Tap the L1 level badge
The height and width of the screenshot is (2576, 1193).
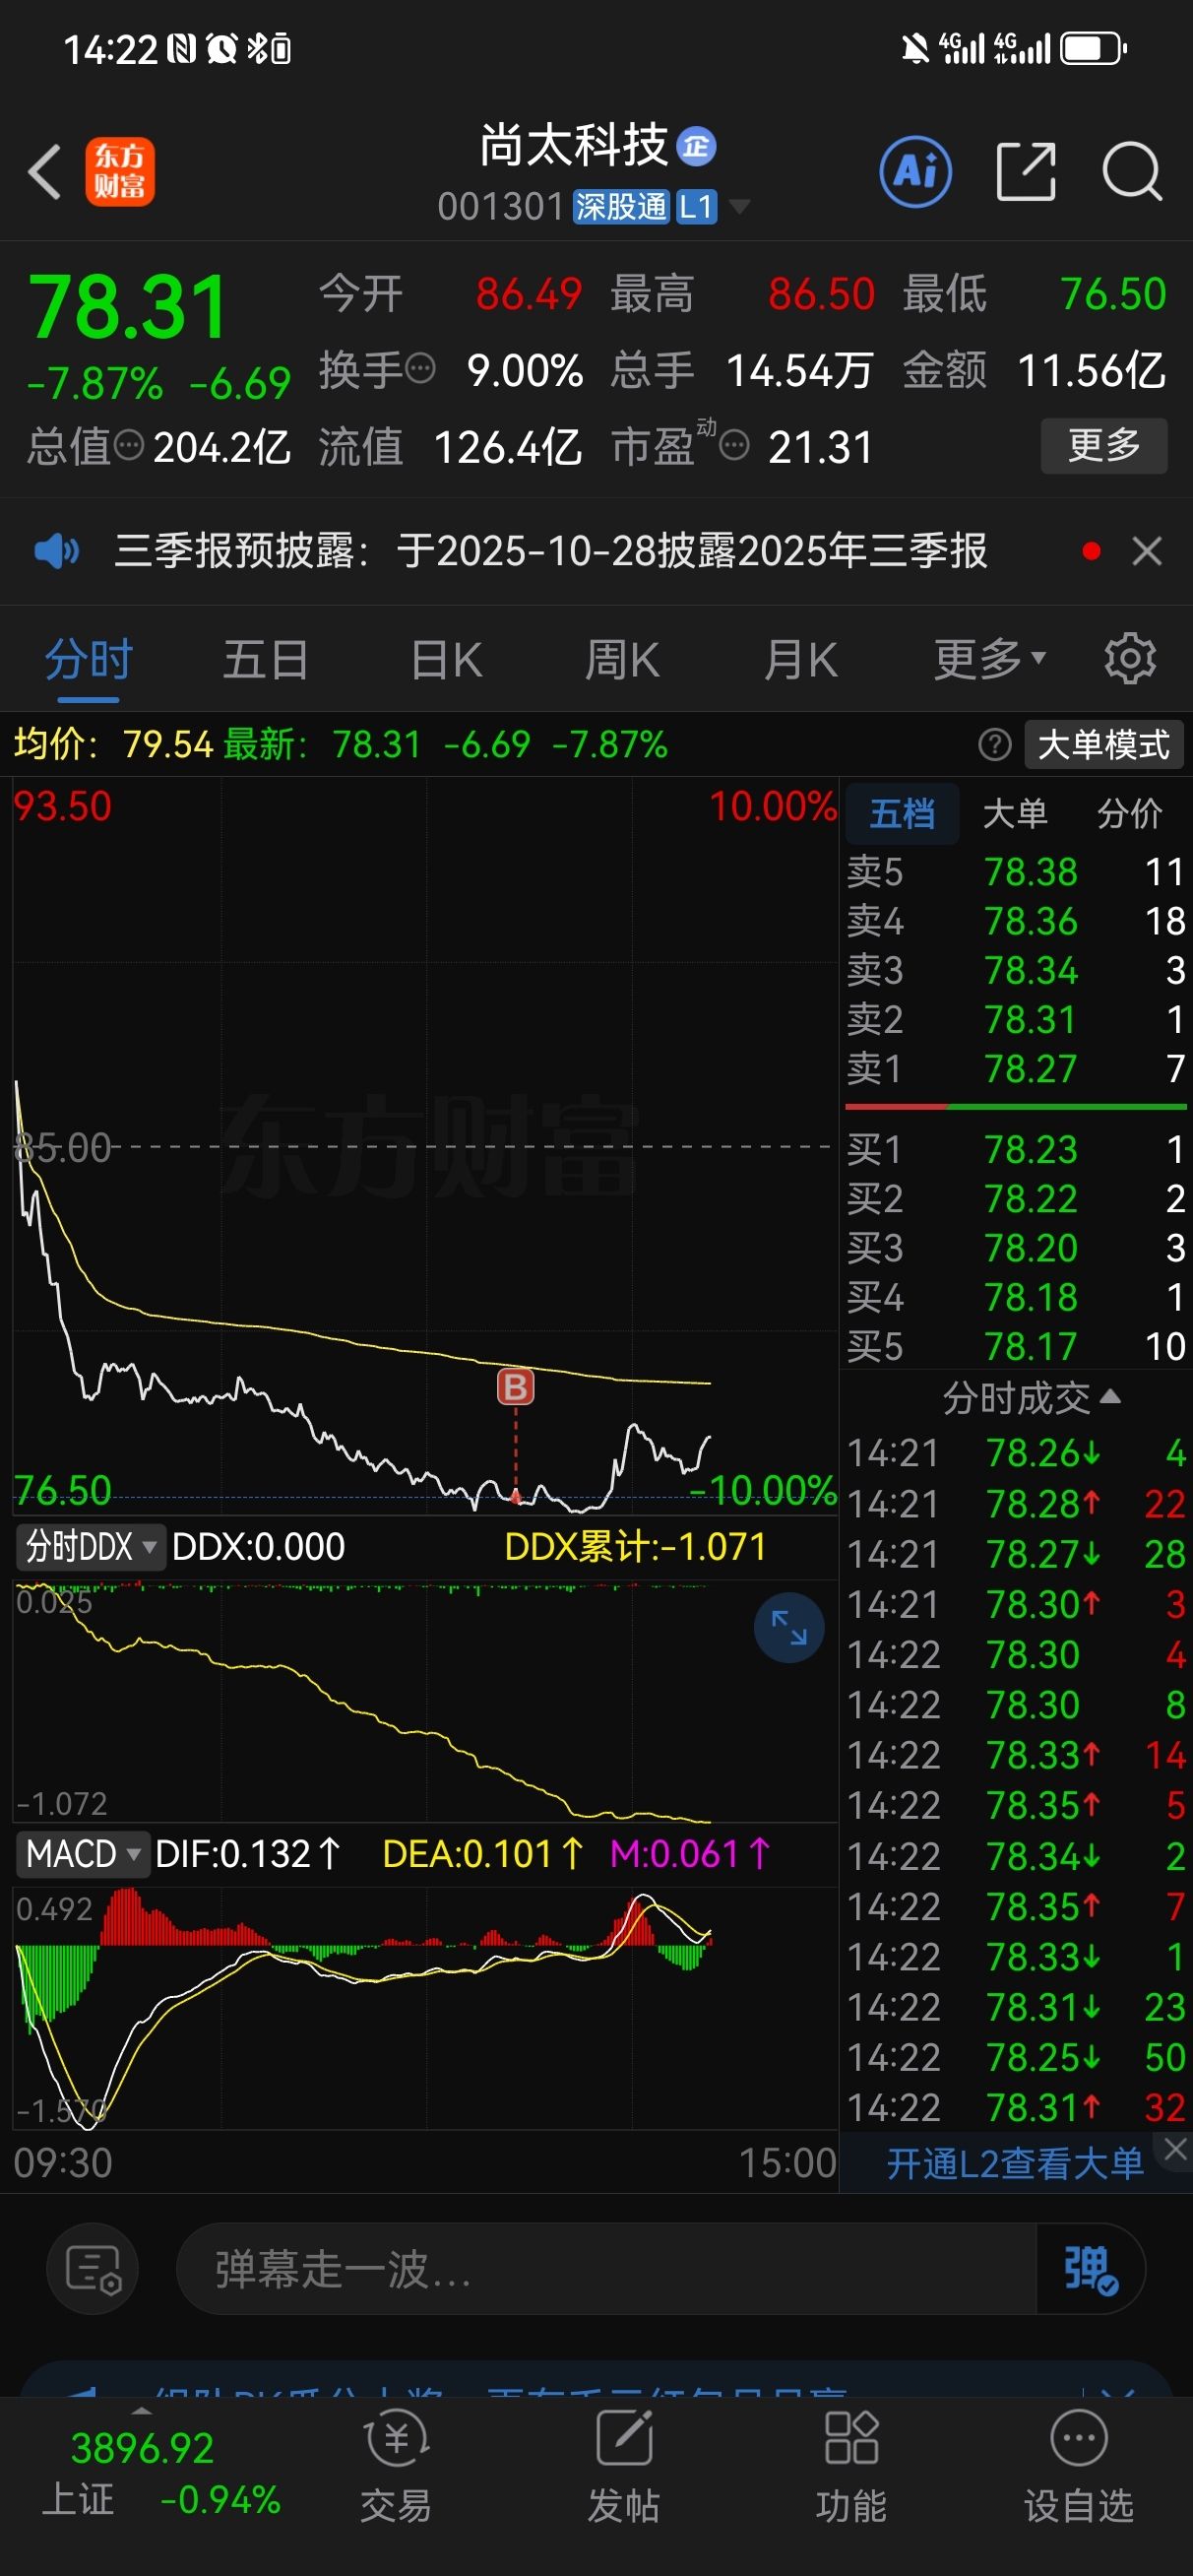pyautogui.click(x=696, y=207)
